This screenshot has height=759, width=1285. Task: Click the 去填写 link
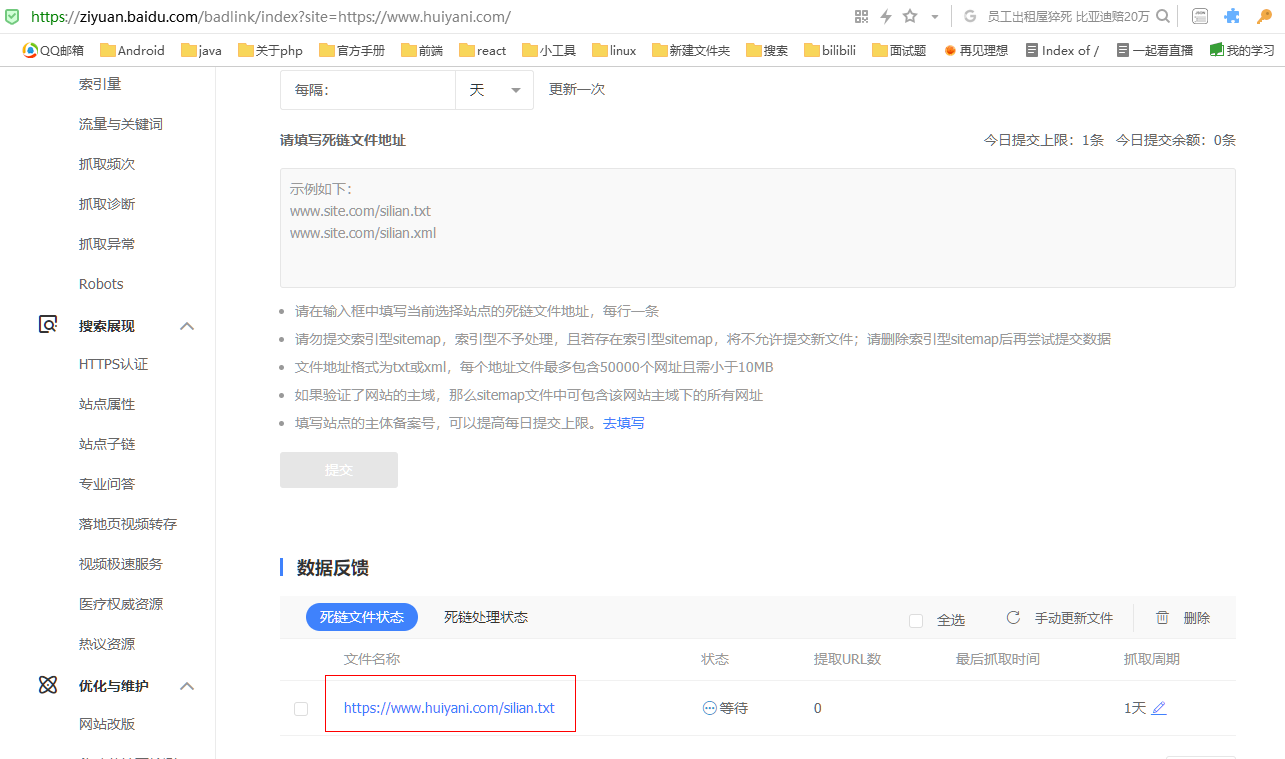(x=624, y=423)
